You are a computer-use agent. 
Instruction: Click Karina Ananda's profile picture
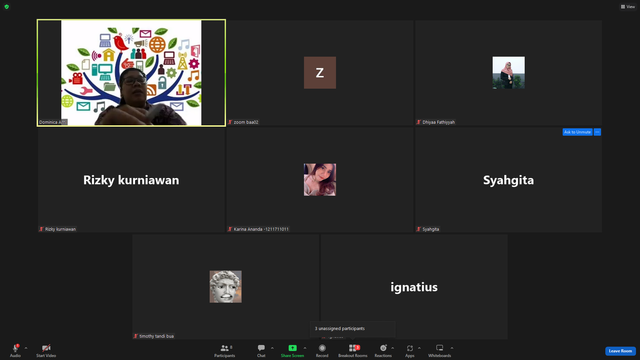click(320, 180)
